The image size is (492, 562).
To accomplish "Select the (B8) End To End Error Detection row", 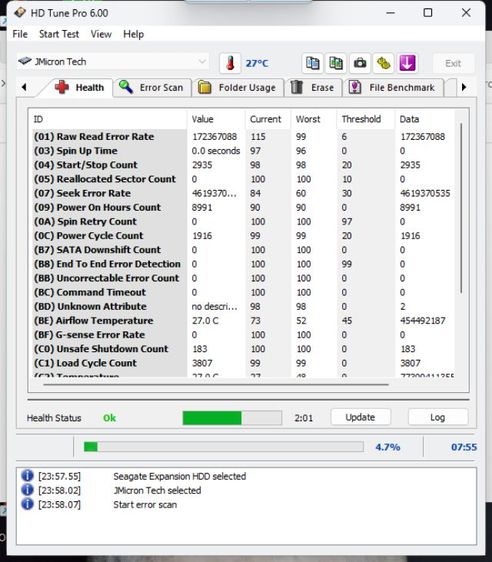I will click(244, 264).
